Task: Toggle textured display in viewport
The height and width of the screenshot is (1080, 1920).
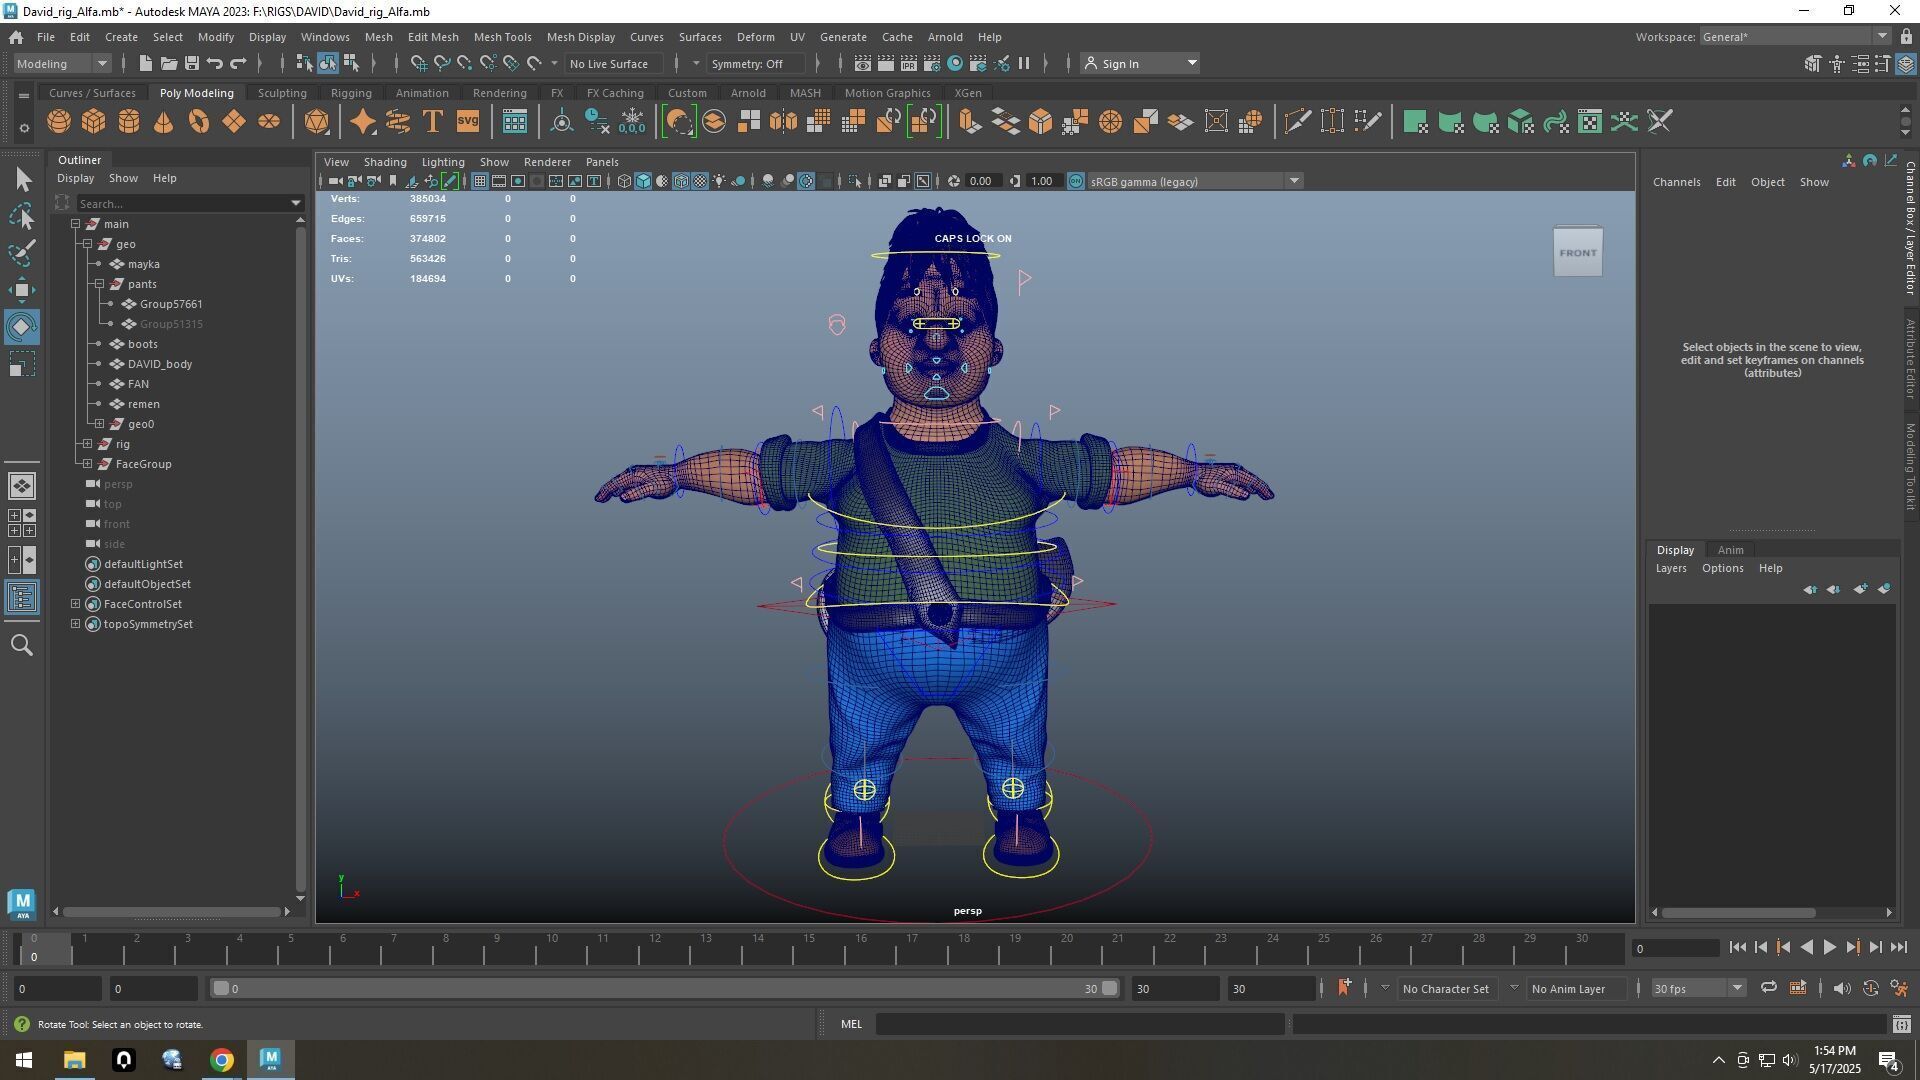Action: (700, 181)
